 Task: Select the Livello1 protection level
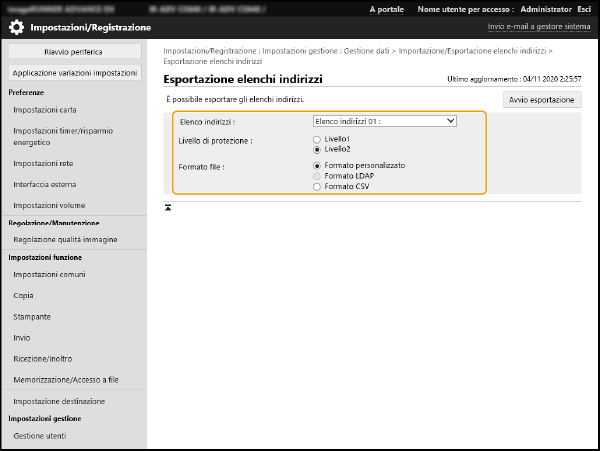pos(318,139)
